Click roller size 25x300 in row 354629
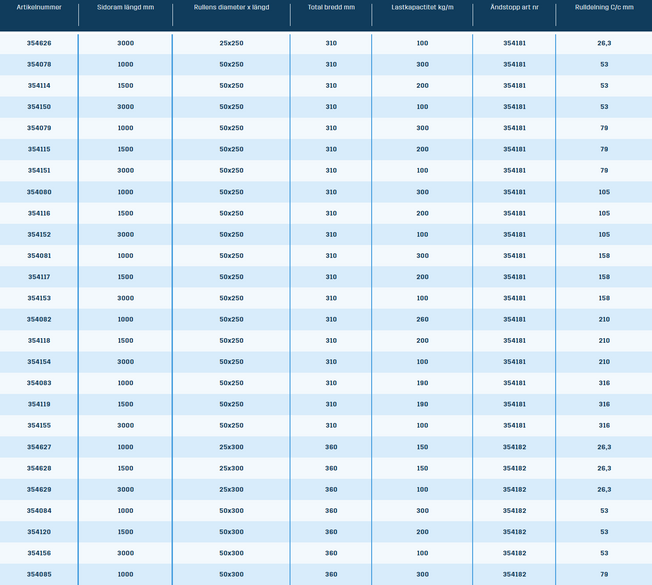The image size is (652, 585). pyautogui.click(x=232, y=489)
